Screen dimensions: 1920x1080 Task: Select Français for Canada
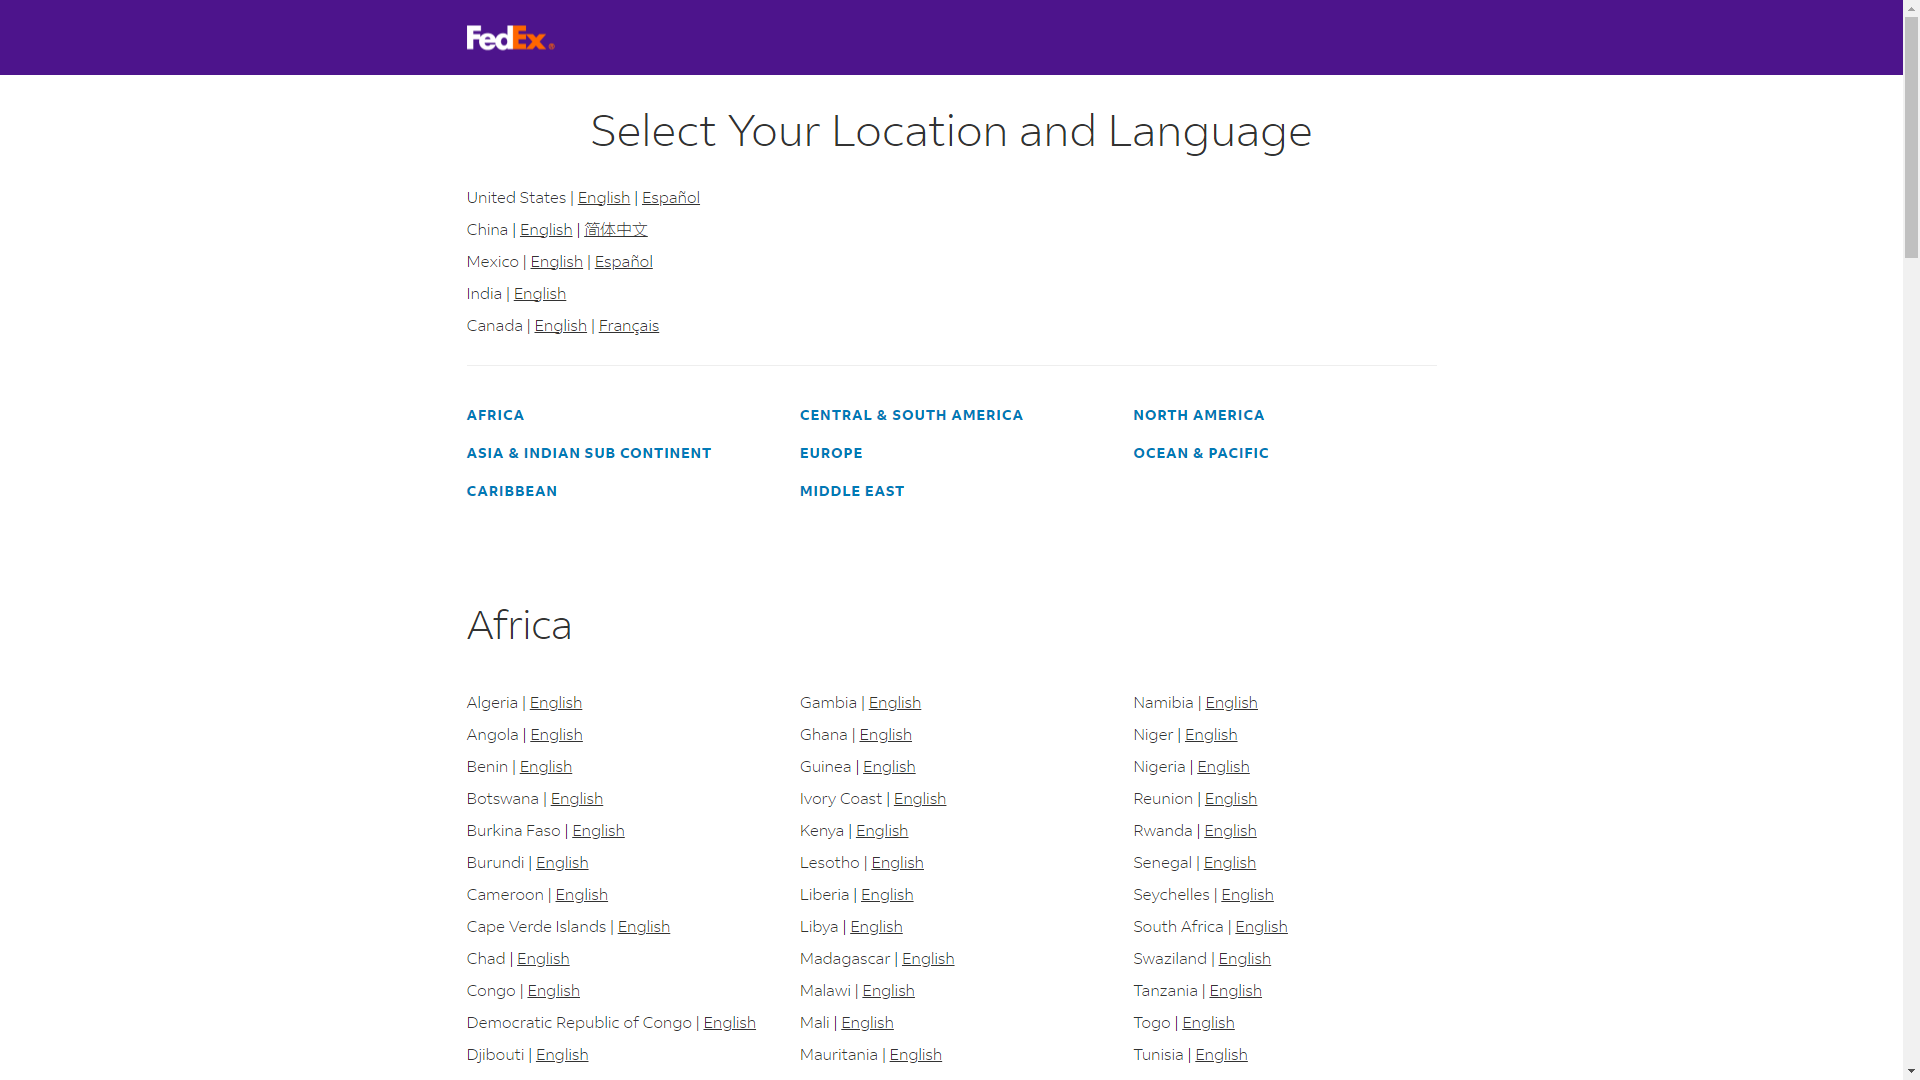(628, 325)
